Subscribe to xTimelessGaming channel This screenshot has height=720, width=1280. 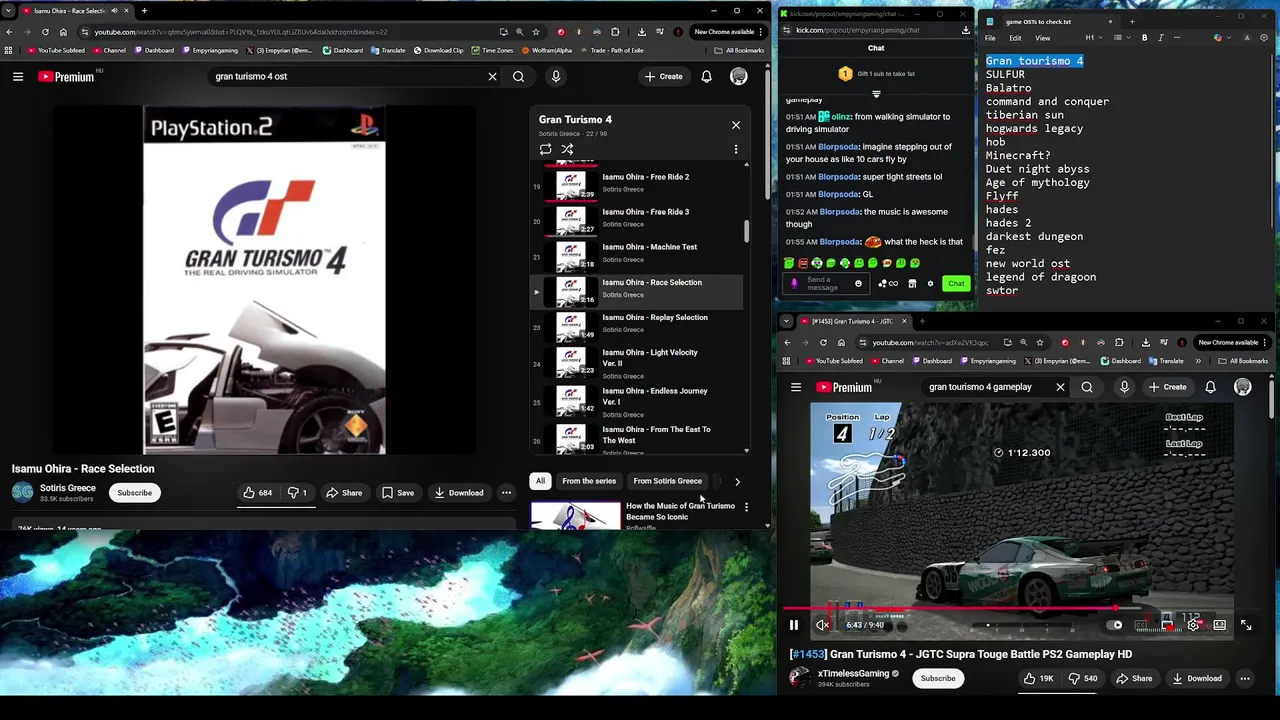pyautogui.click(x=938, y=678)
